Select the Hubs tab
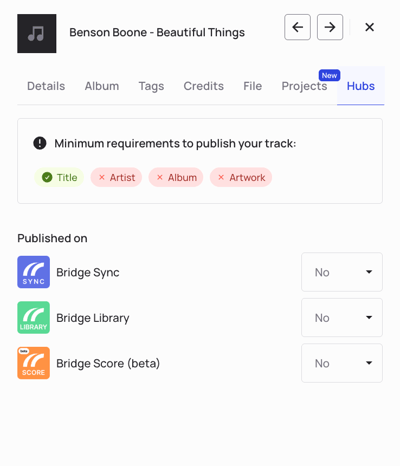400x466 pixels. point(361,86)
